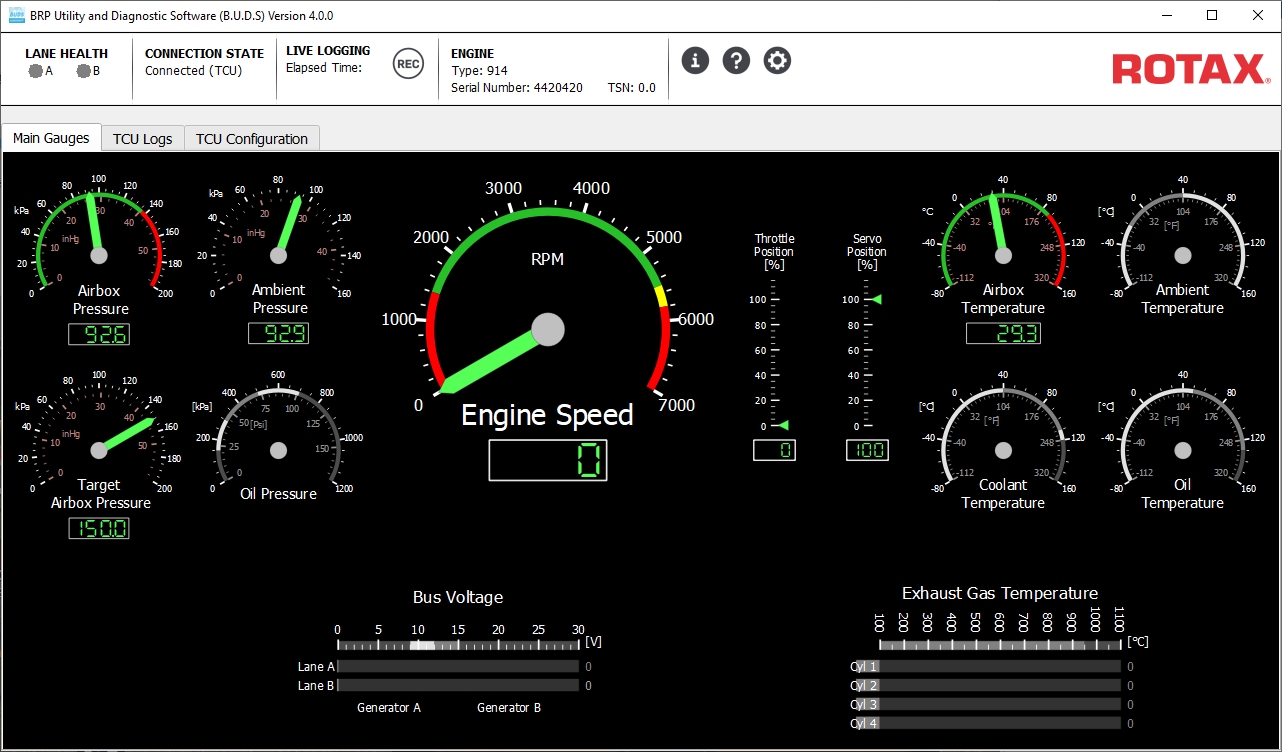
Task: Open help via question mark icon
Action: pos(736,61)
